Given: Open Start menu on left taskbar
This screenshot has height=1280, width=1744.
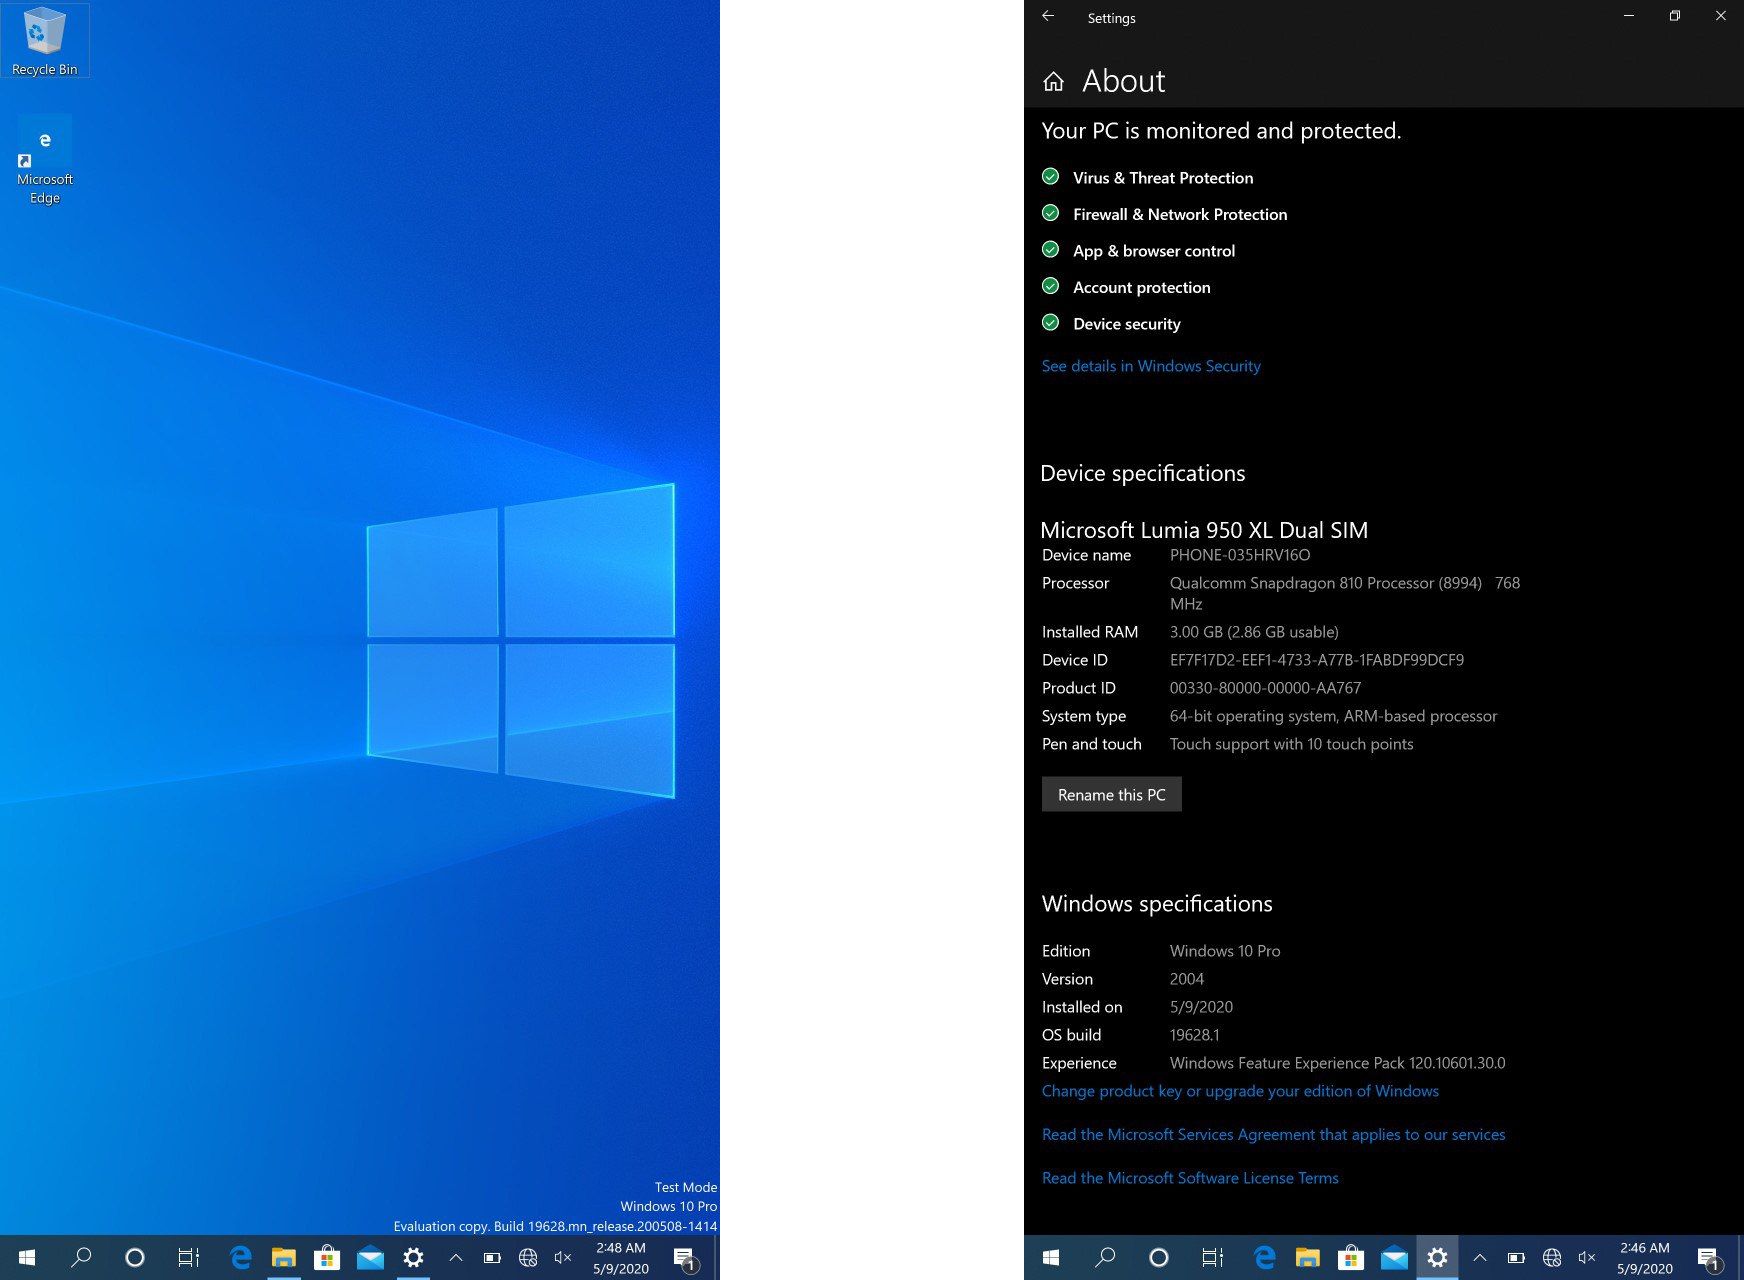Looking at the screenshot, I should tap(27, 1257).
